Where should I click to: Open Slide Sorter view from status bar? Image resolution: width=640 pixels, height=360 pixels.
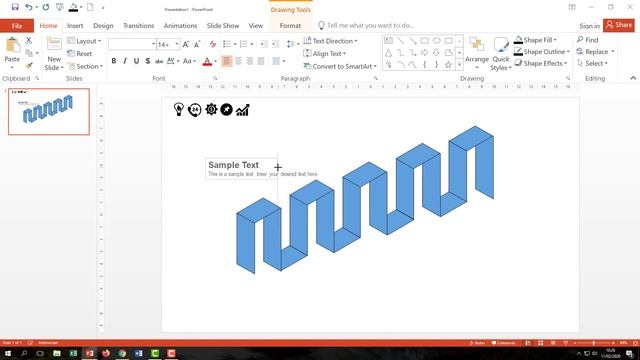540,343
